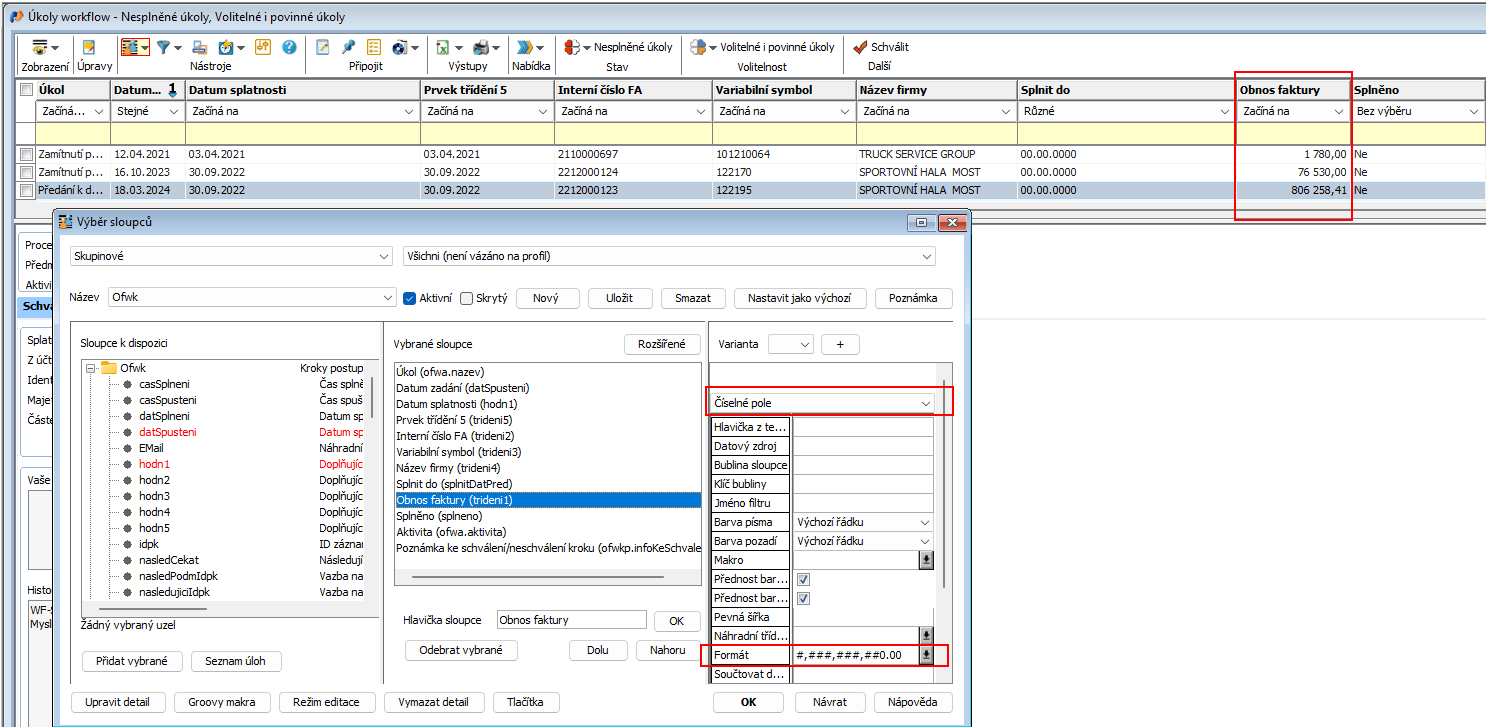Viewport: 1486px width, 727px height.
Task: Tick the checkbox for the TRUCK SERVICE GROUP row
Action: tap(26, 154)
